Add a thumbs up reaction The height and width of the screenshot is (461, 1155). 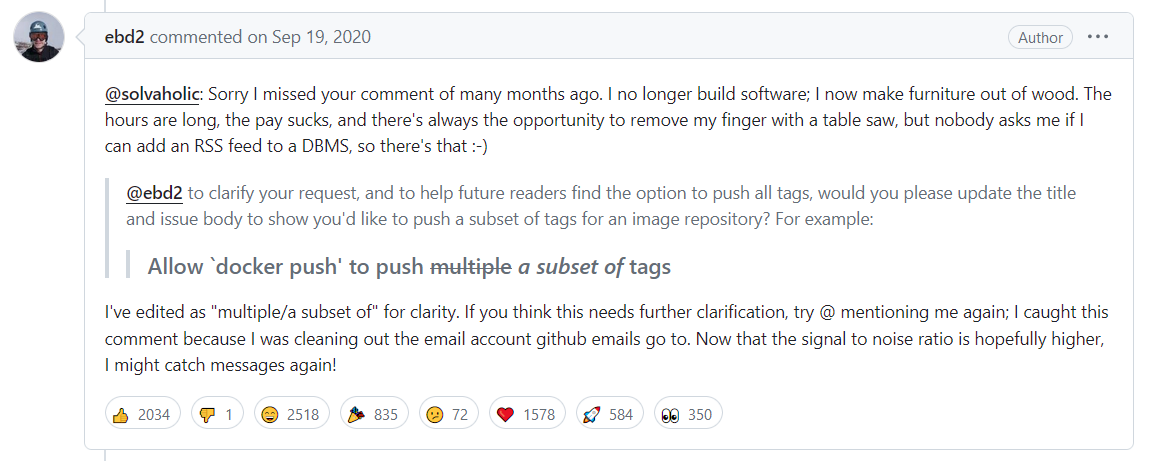point(142,414)
